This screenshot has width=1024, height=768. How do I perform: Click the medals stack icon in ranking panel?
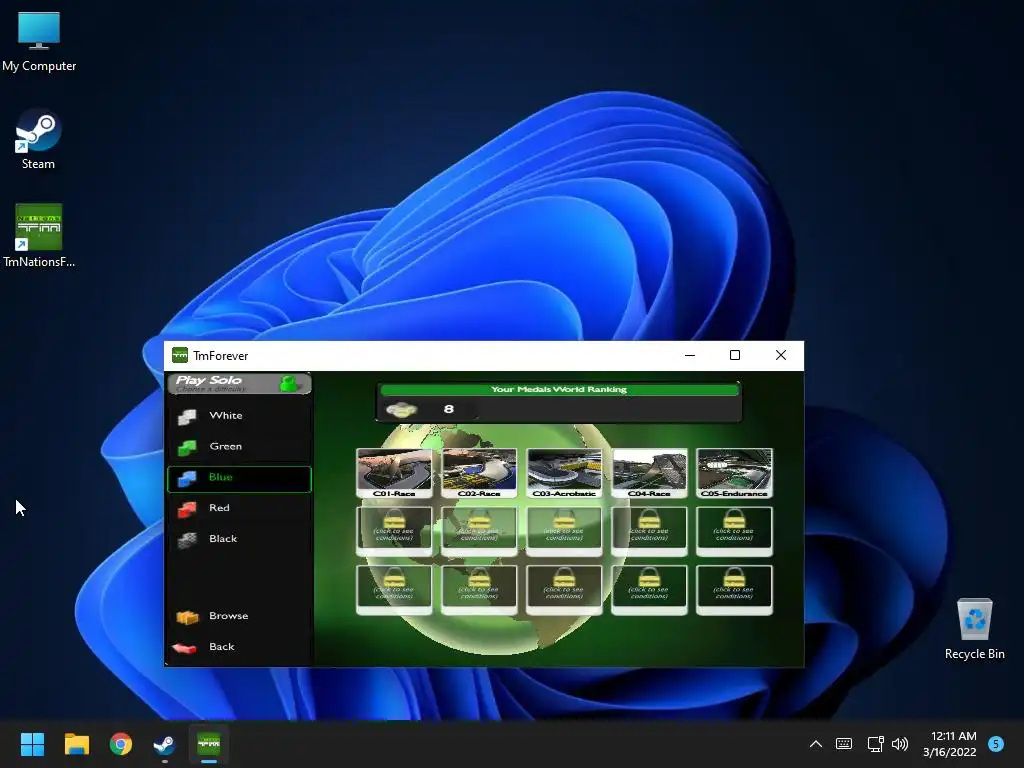402,409
